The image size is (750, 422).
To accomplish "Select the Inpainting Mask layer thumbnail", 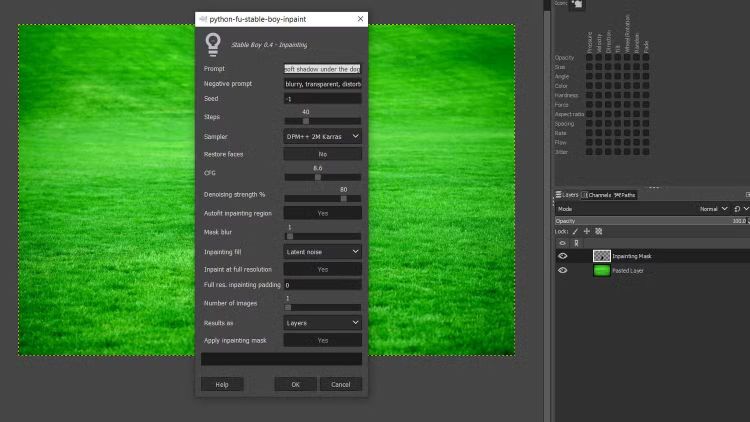I will click(x=601, y=256).
